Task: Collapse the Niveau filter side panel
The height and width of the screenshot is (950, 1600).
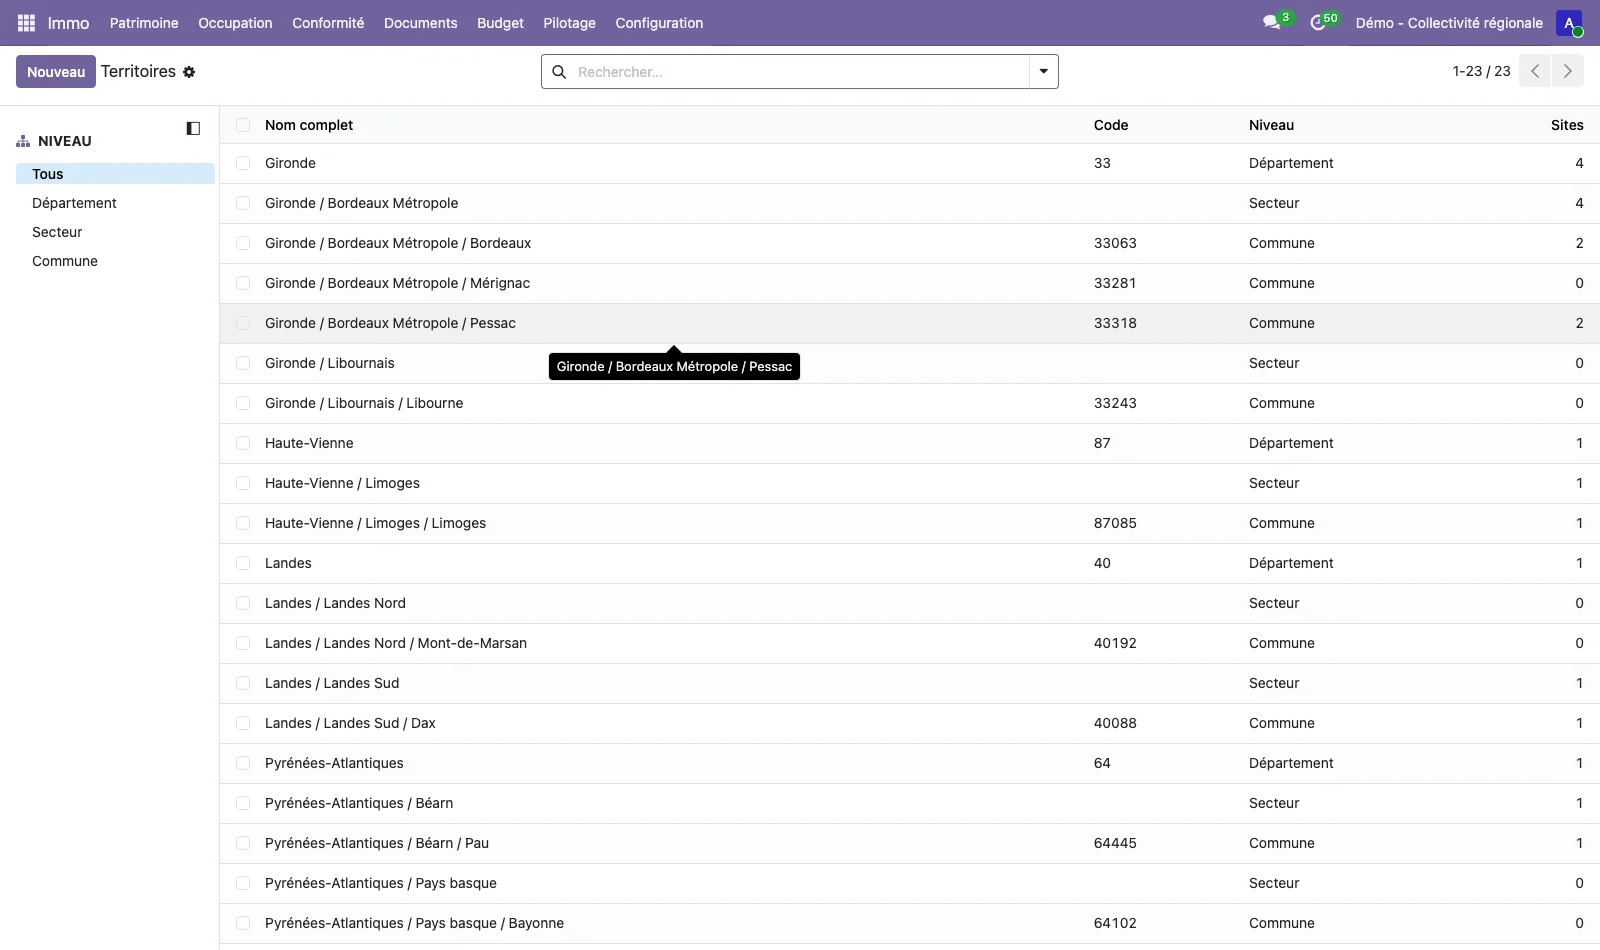Action: point(193,128)
